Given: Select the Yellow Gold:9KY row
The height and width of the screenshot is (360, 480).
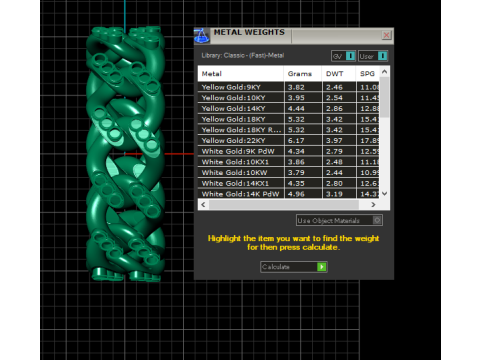Looking at the screenshot, I should [x=289, y=87].
